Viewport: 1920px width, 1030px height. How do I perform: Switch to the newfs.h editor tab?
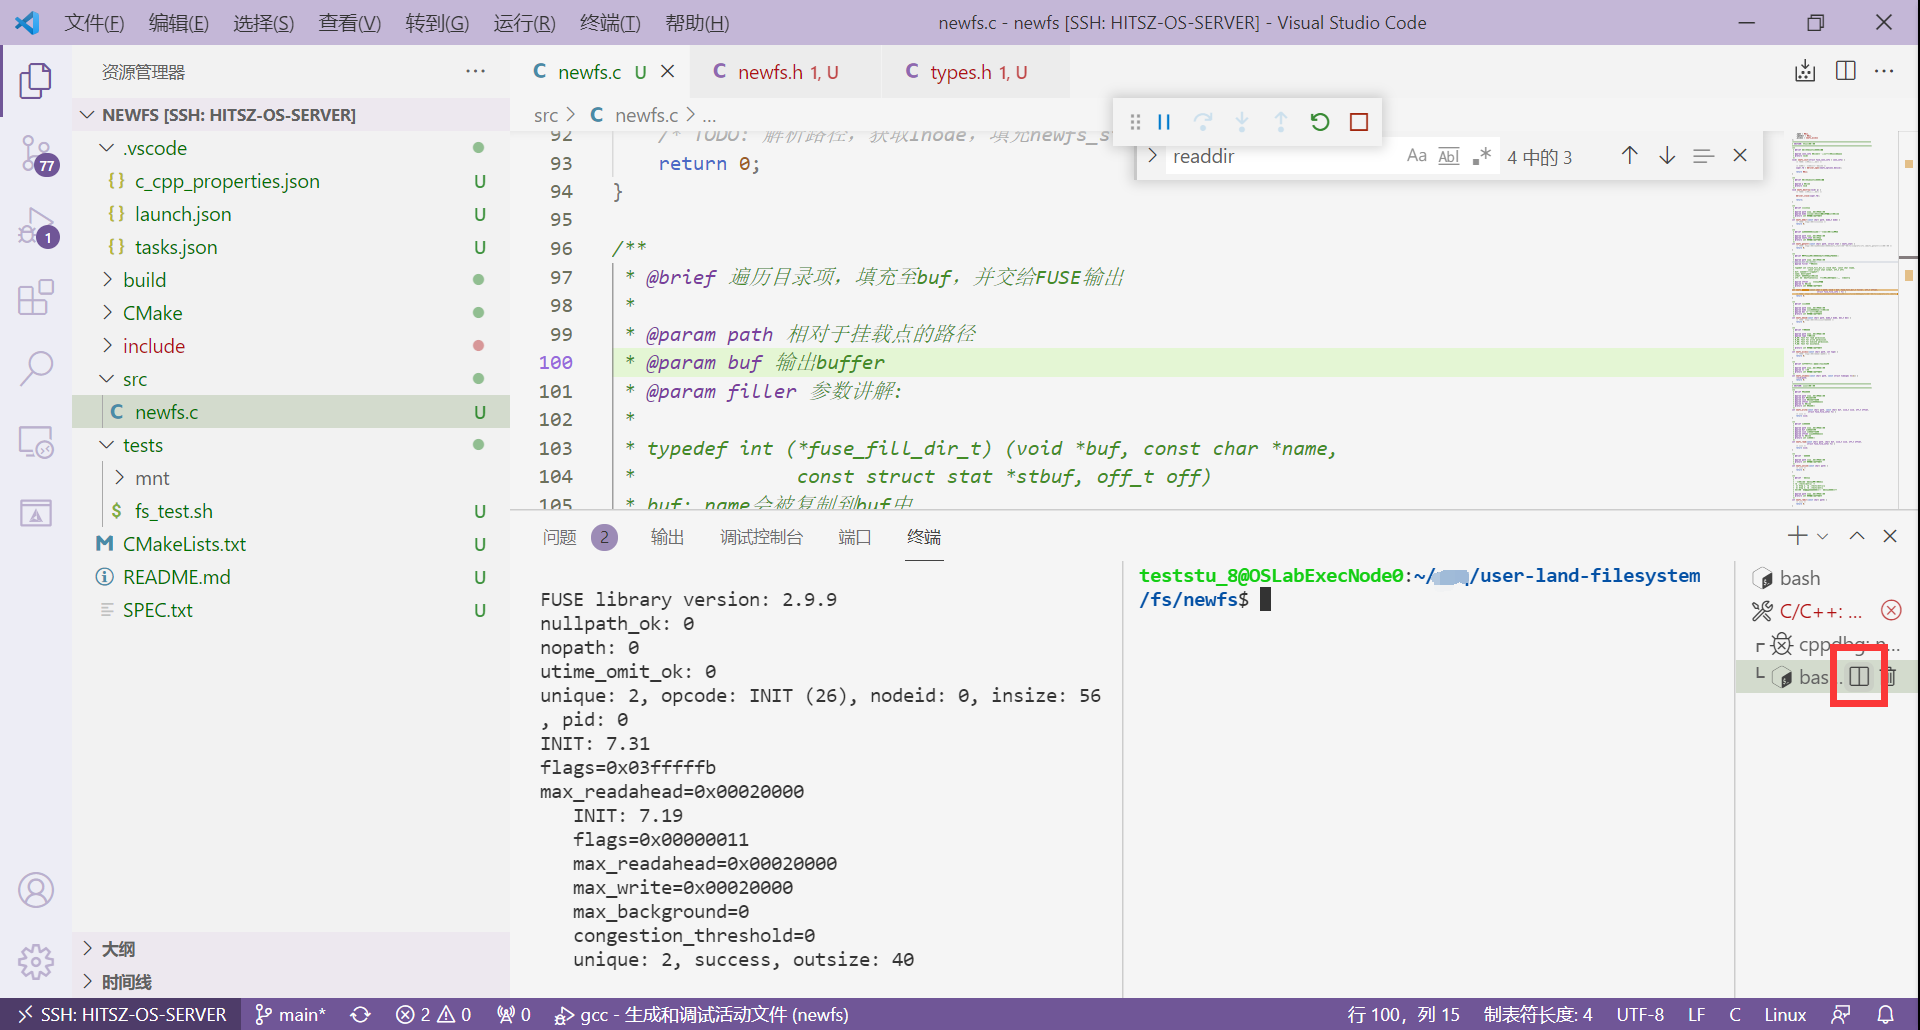(770, 72)
